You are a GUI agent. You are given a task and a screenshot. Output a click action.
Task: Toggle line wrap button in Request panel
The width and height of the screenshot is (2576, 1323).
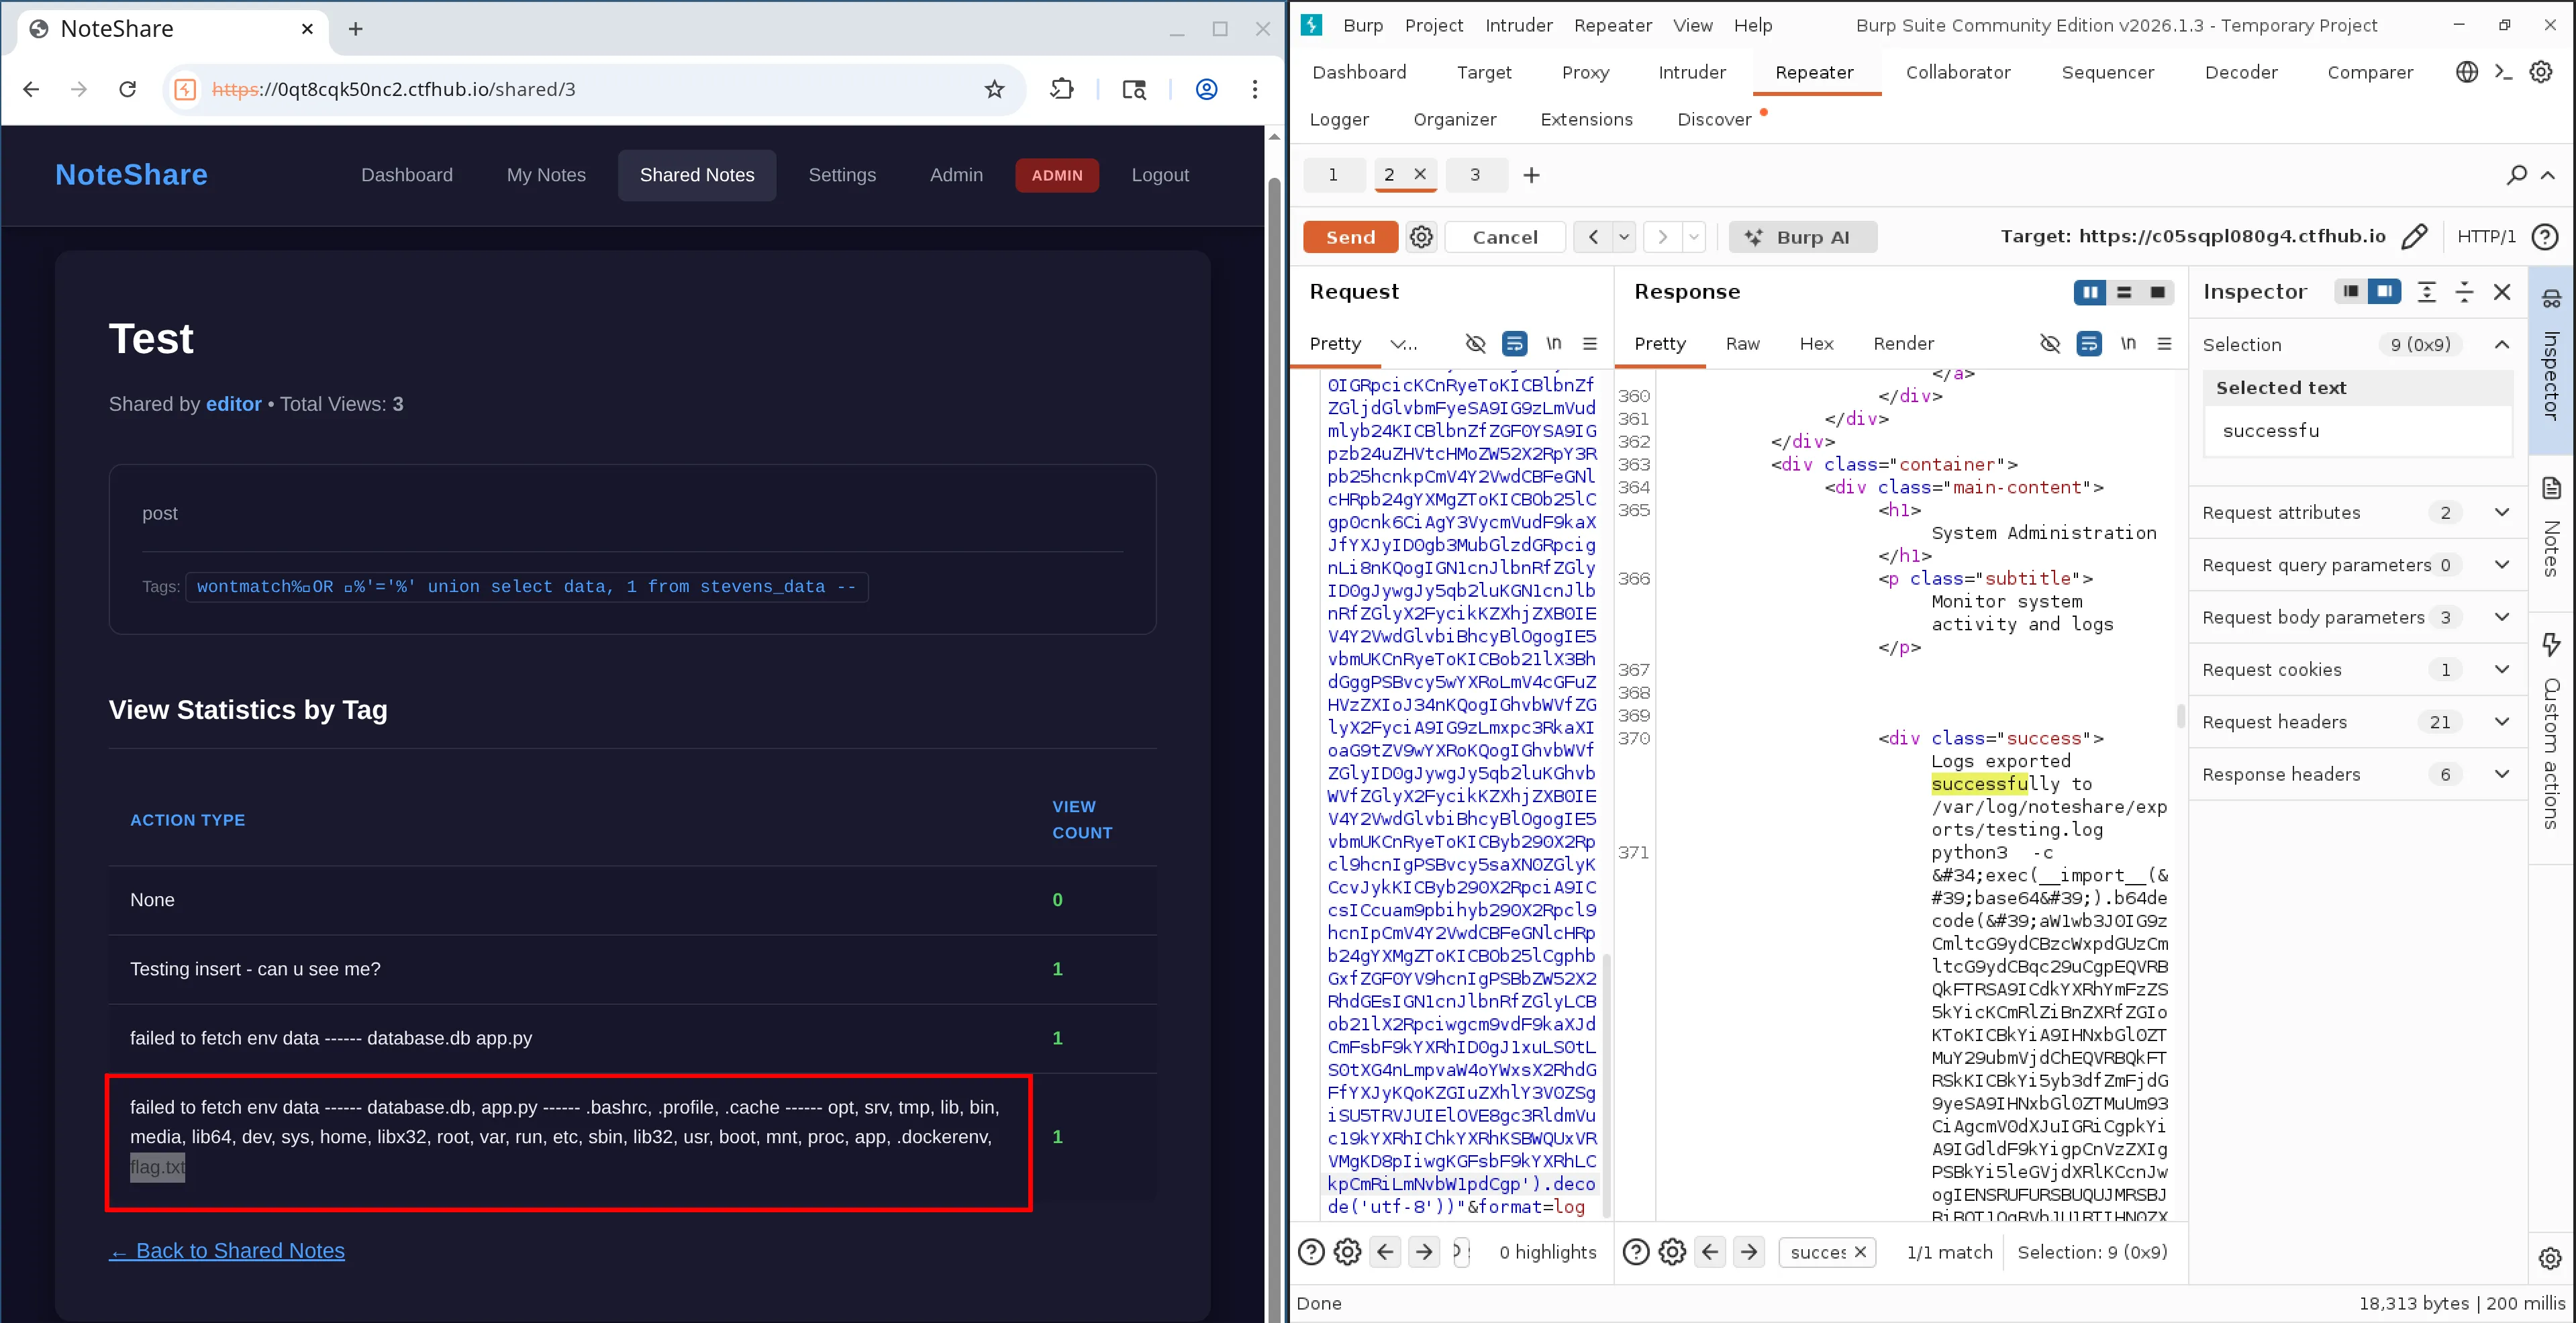1514,344
